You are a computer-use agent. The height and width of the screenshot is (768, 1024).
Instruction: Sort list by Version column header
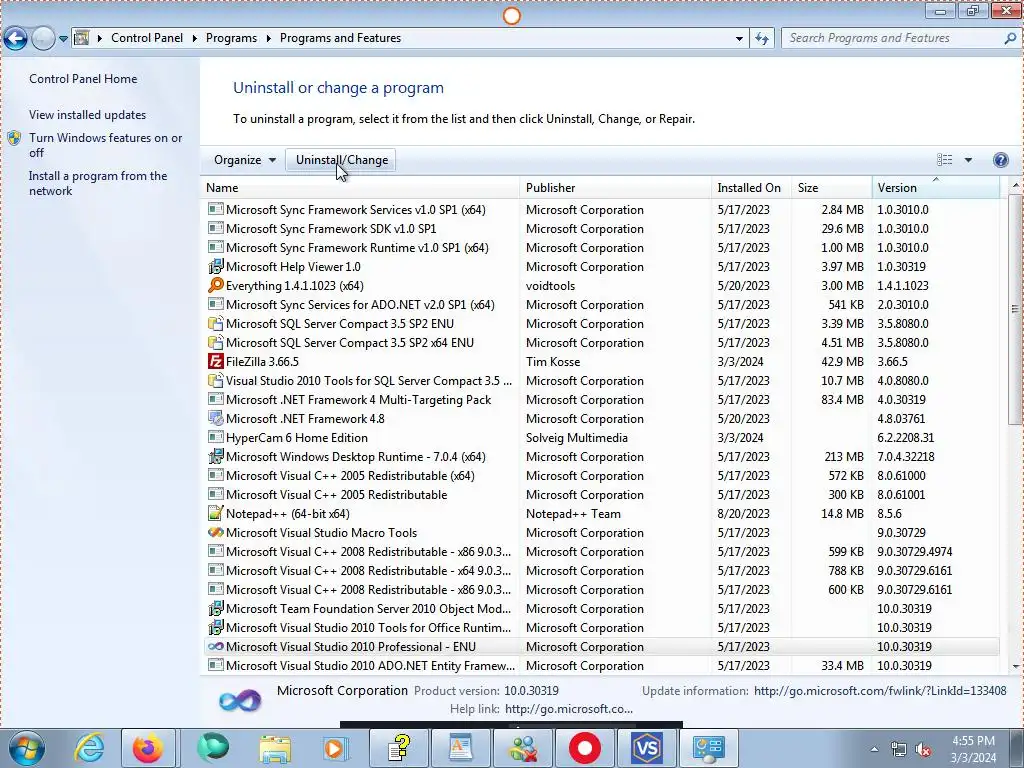click(x=935, y=187)
